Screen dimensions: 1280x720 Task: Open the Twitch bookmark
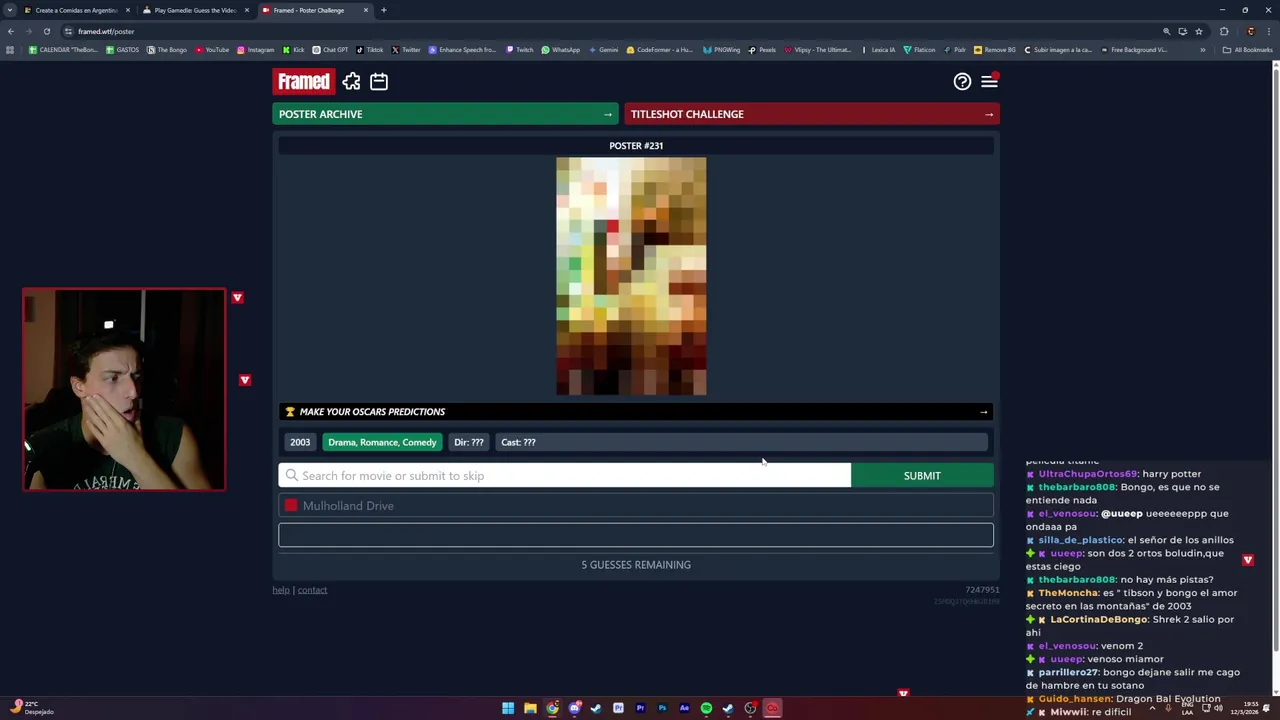519,50
